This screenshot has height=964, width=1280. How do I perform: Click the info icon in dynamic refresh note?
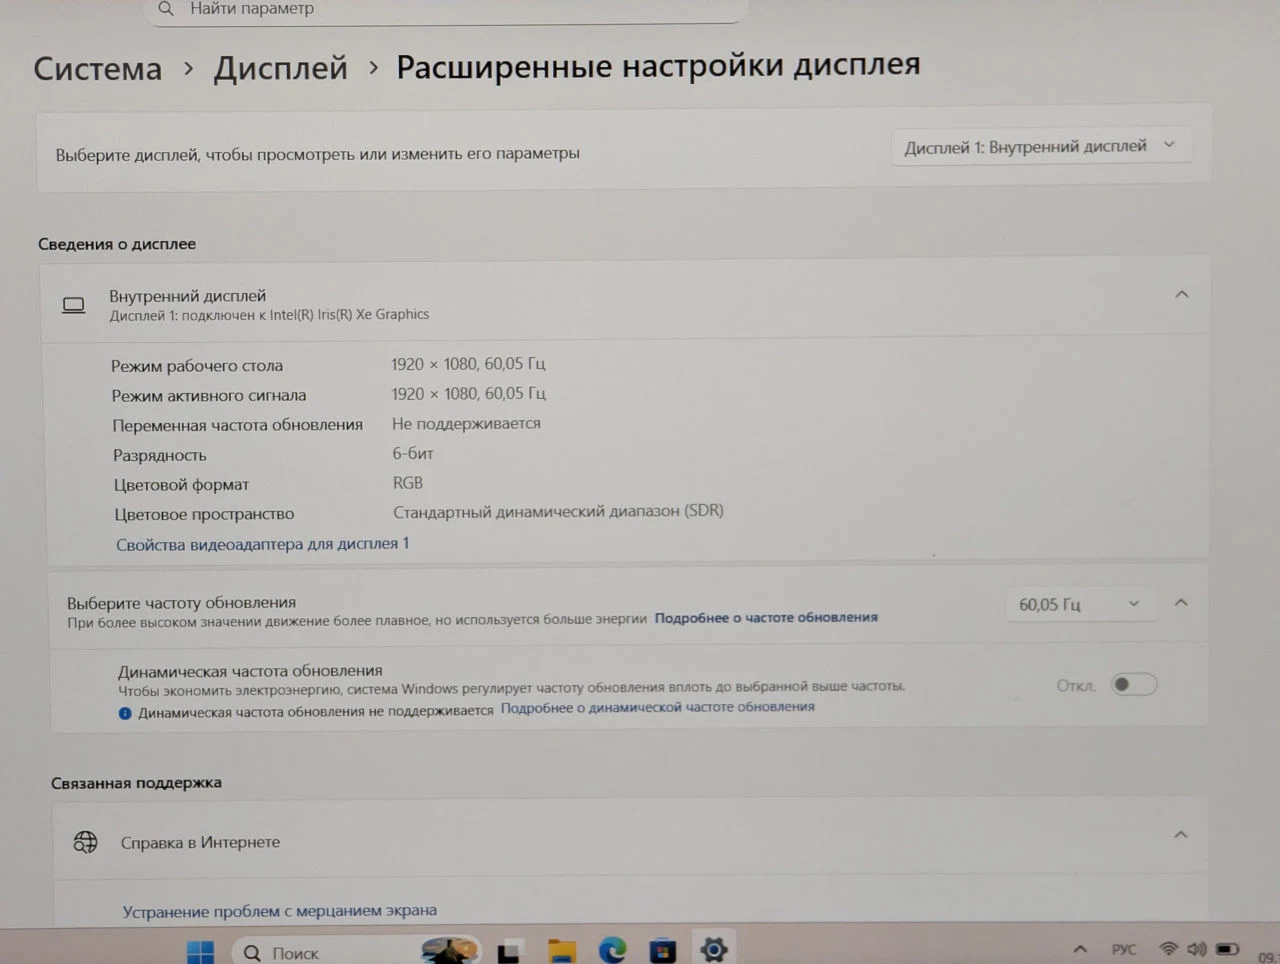click(125, 713)
